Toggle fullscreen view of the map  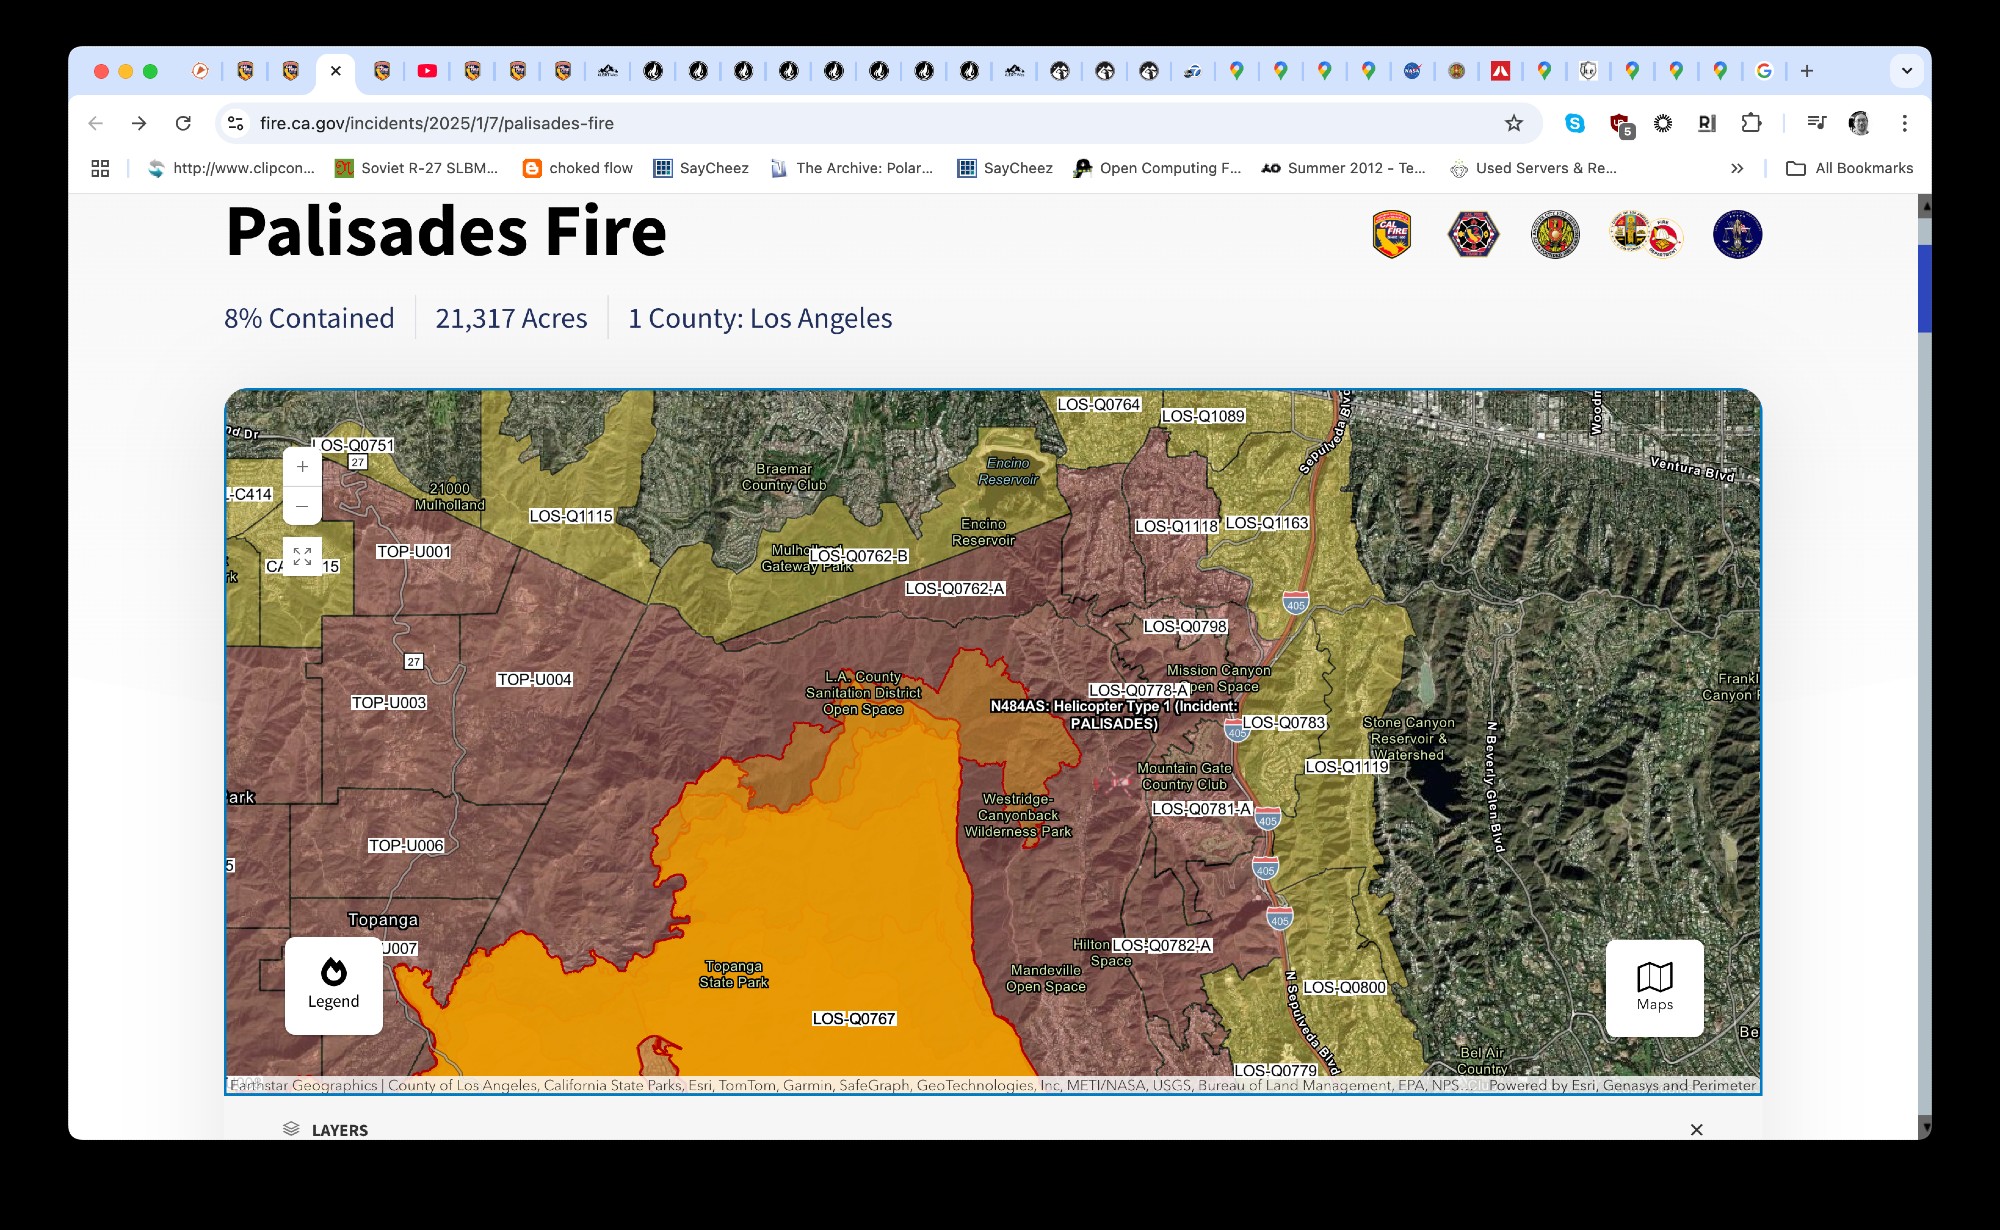[302, 557]
